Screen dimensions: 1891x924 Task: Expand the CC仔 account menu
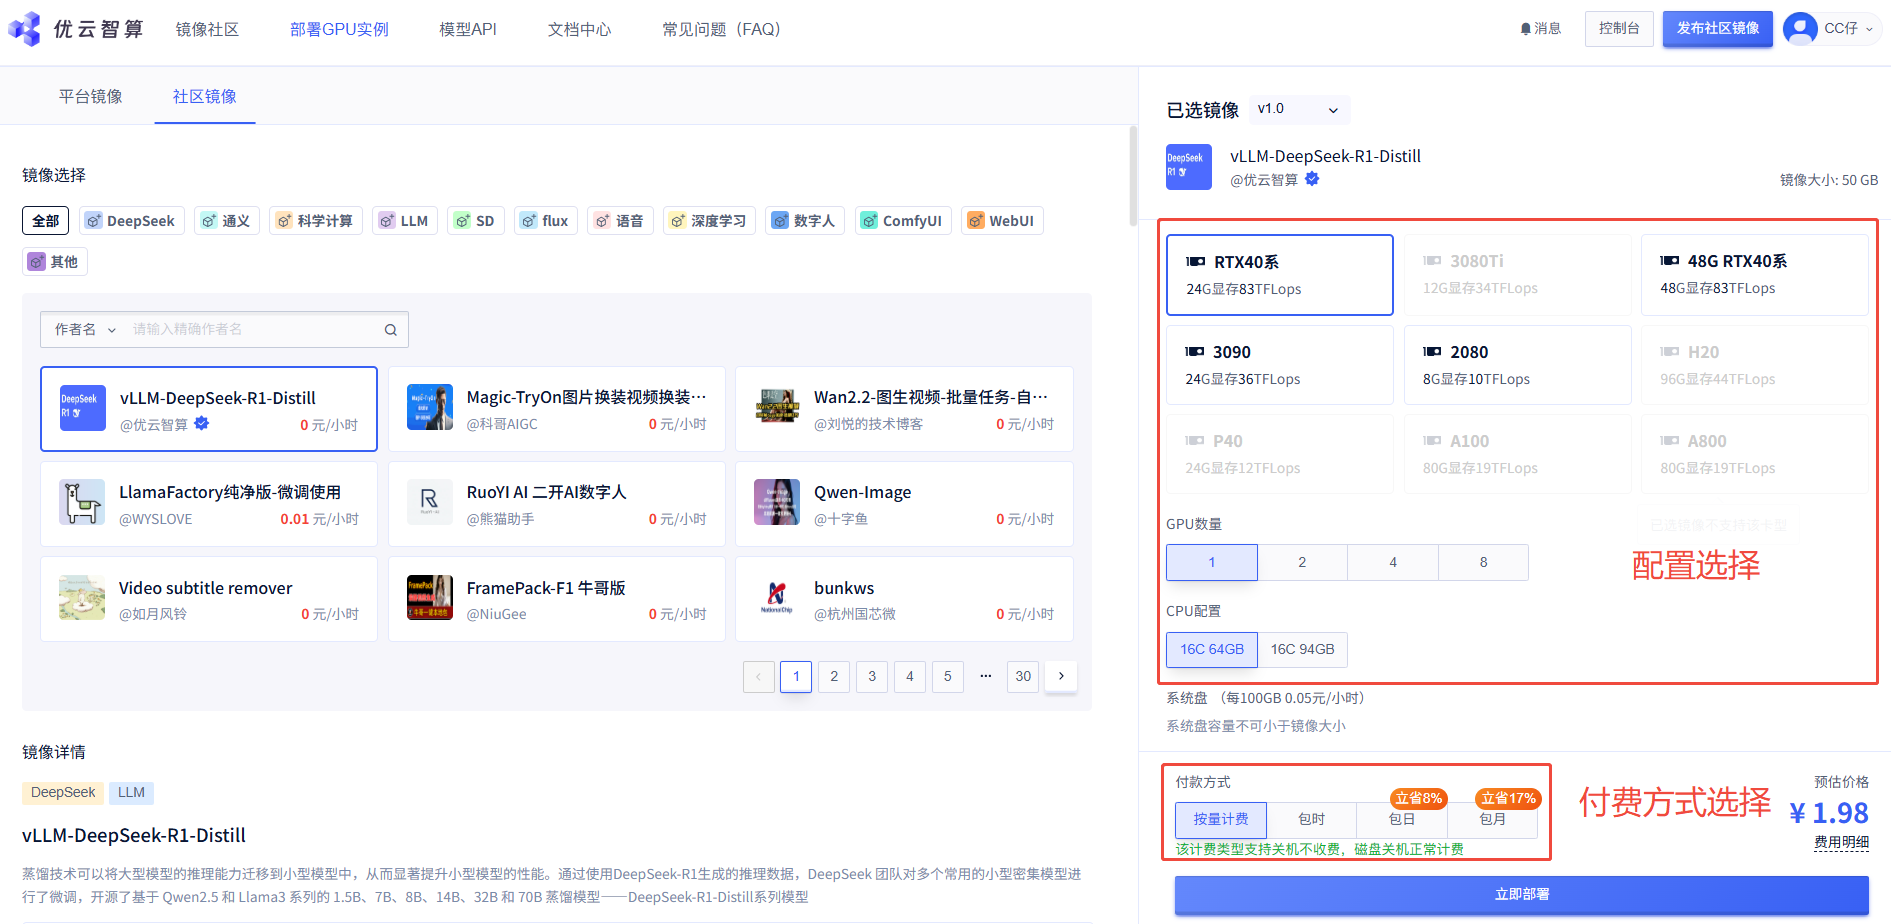(x=1869, y=29)
